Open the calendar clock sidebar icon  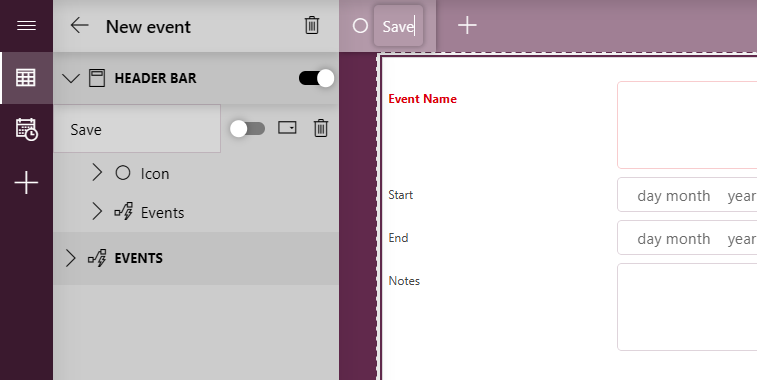26,129
